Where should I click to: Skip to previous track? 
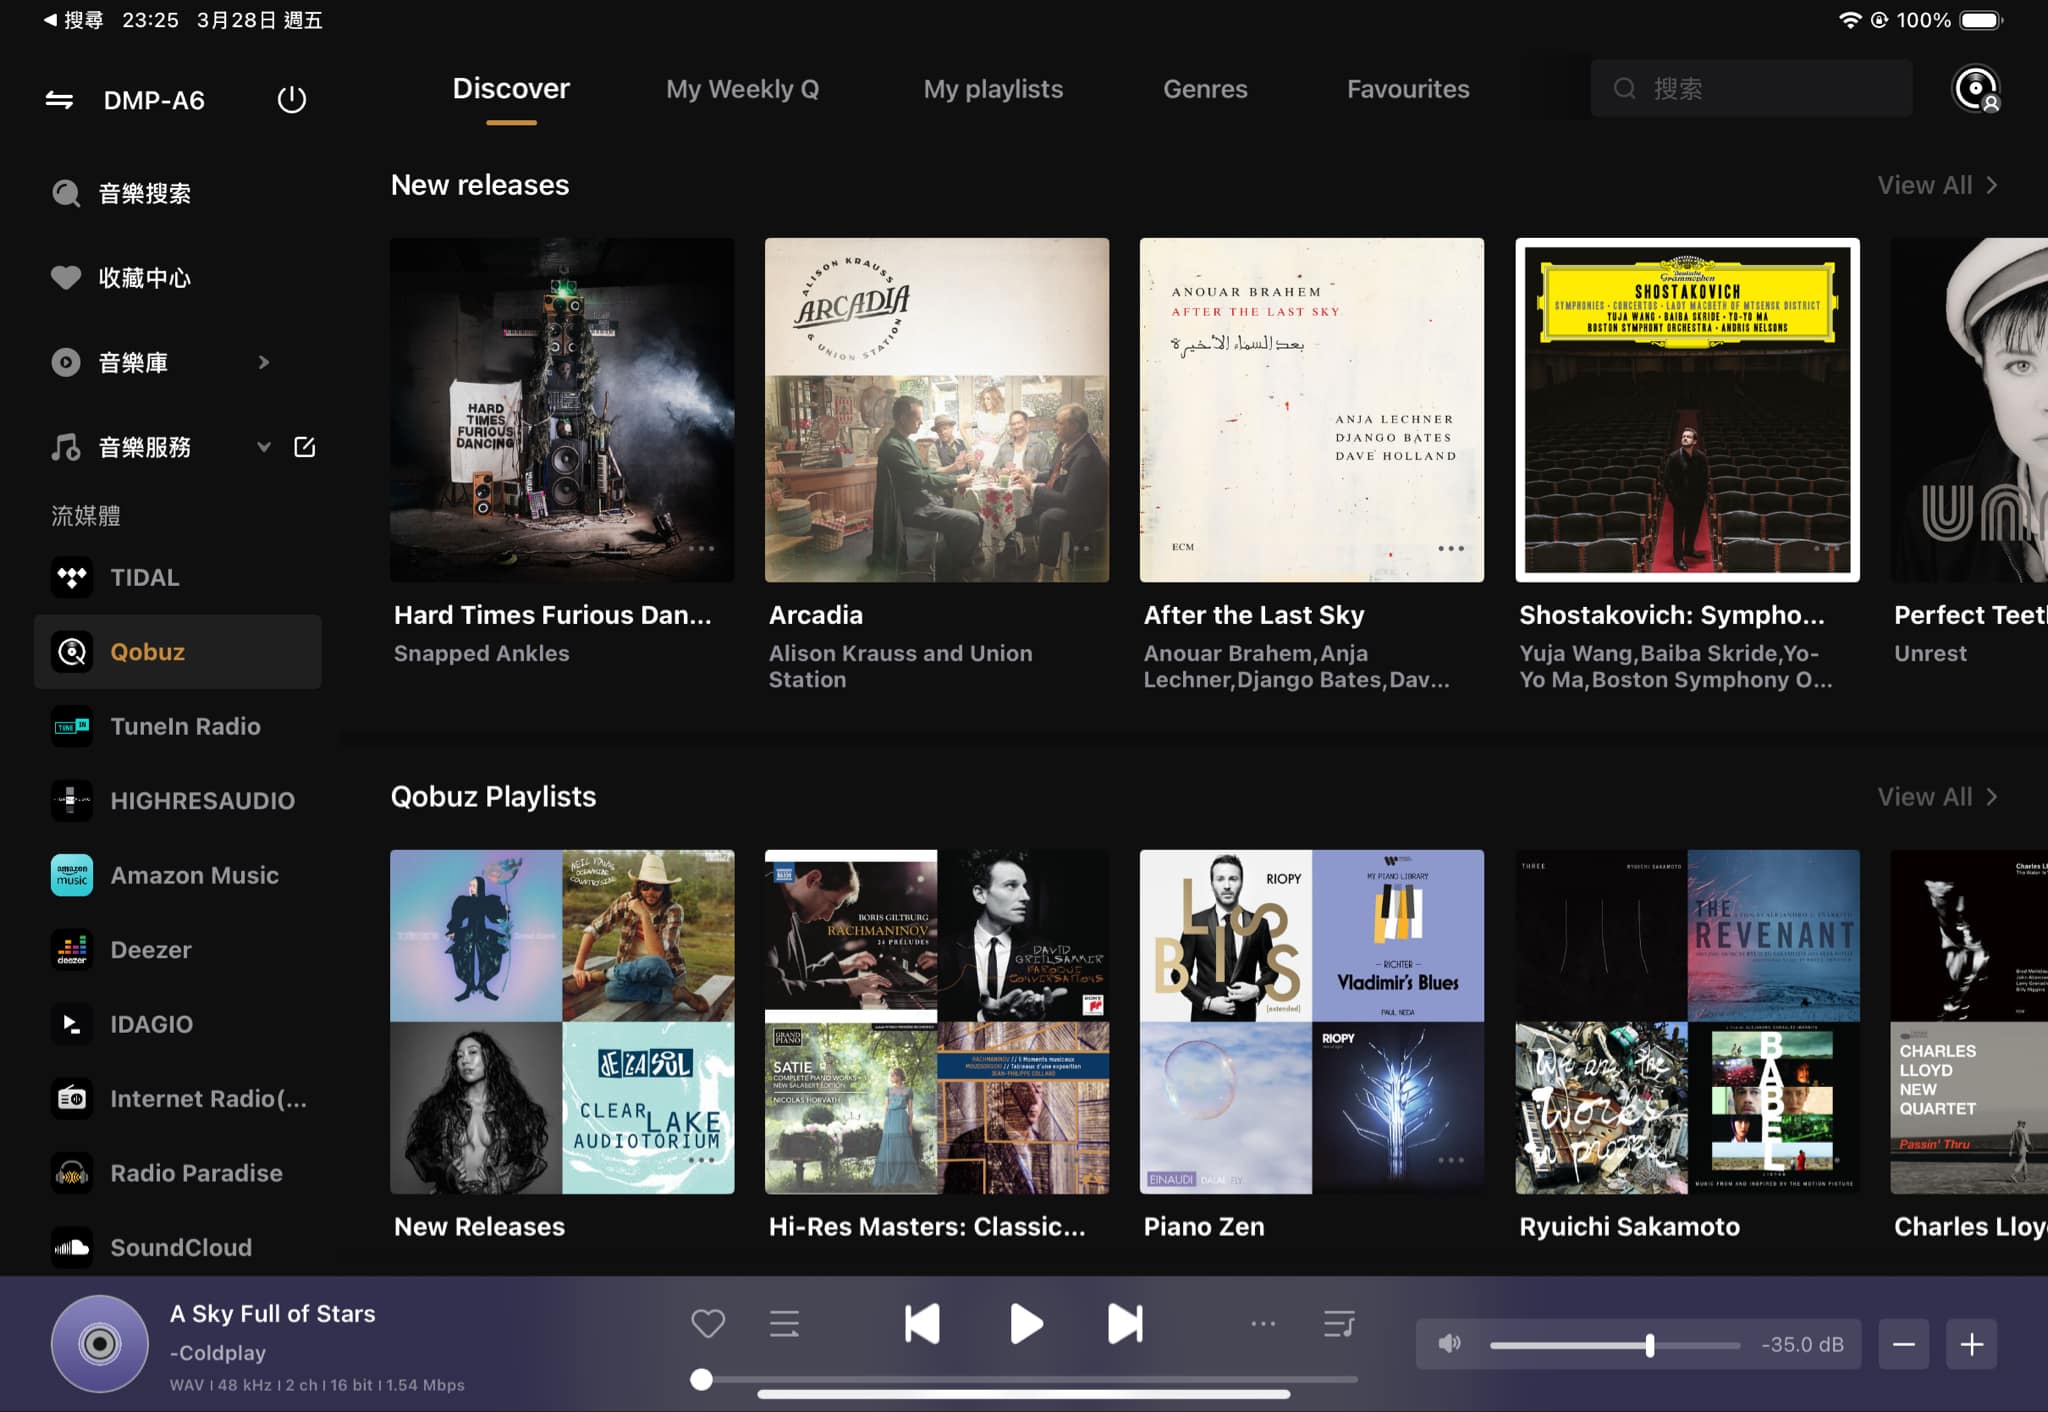pos(921,1324)
